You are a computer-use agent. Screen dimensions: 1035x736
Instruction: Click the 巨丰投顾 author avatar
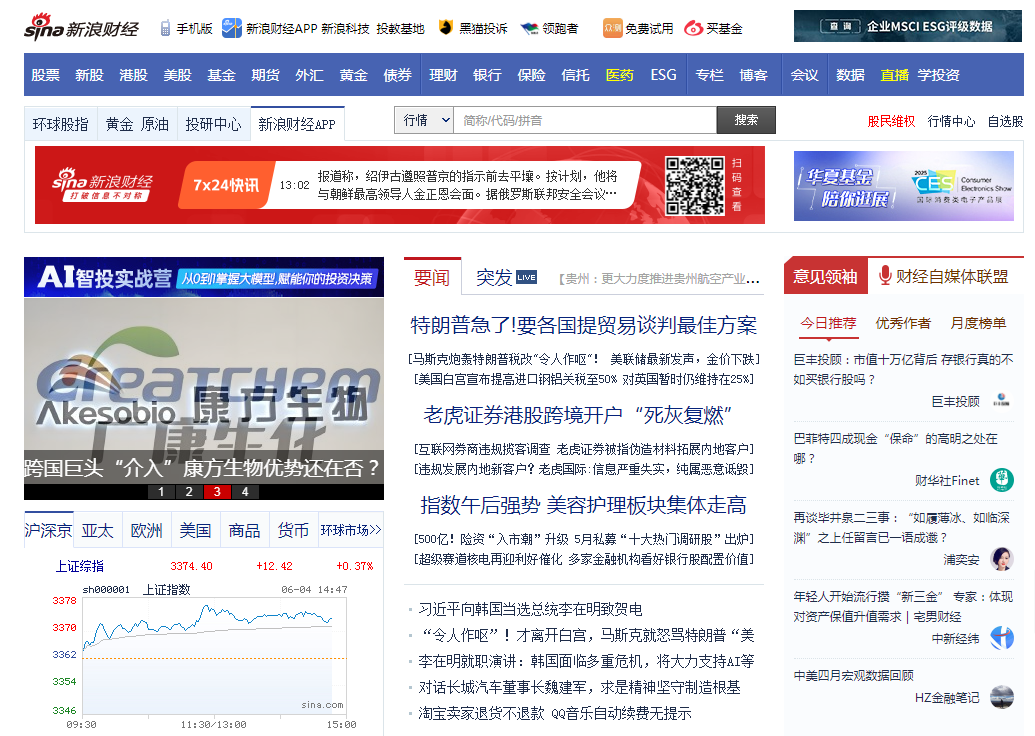pyautogui.click(x=1001, y=400)
